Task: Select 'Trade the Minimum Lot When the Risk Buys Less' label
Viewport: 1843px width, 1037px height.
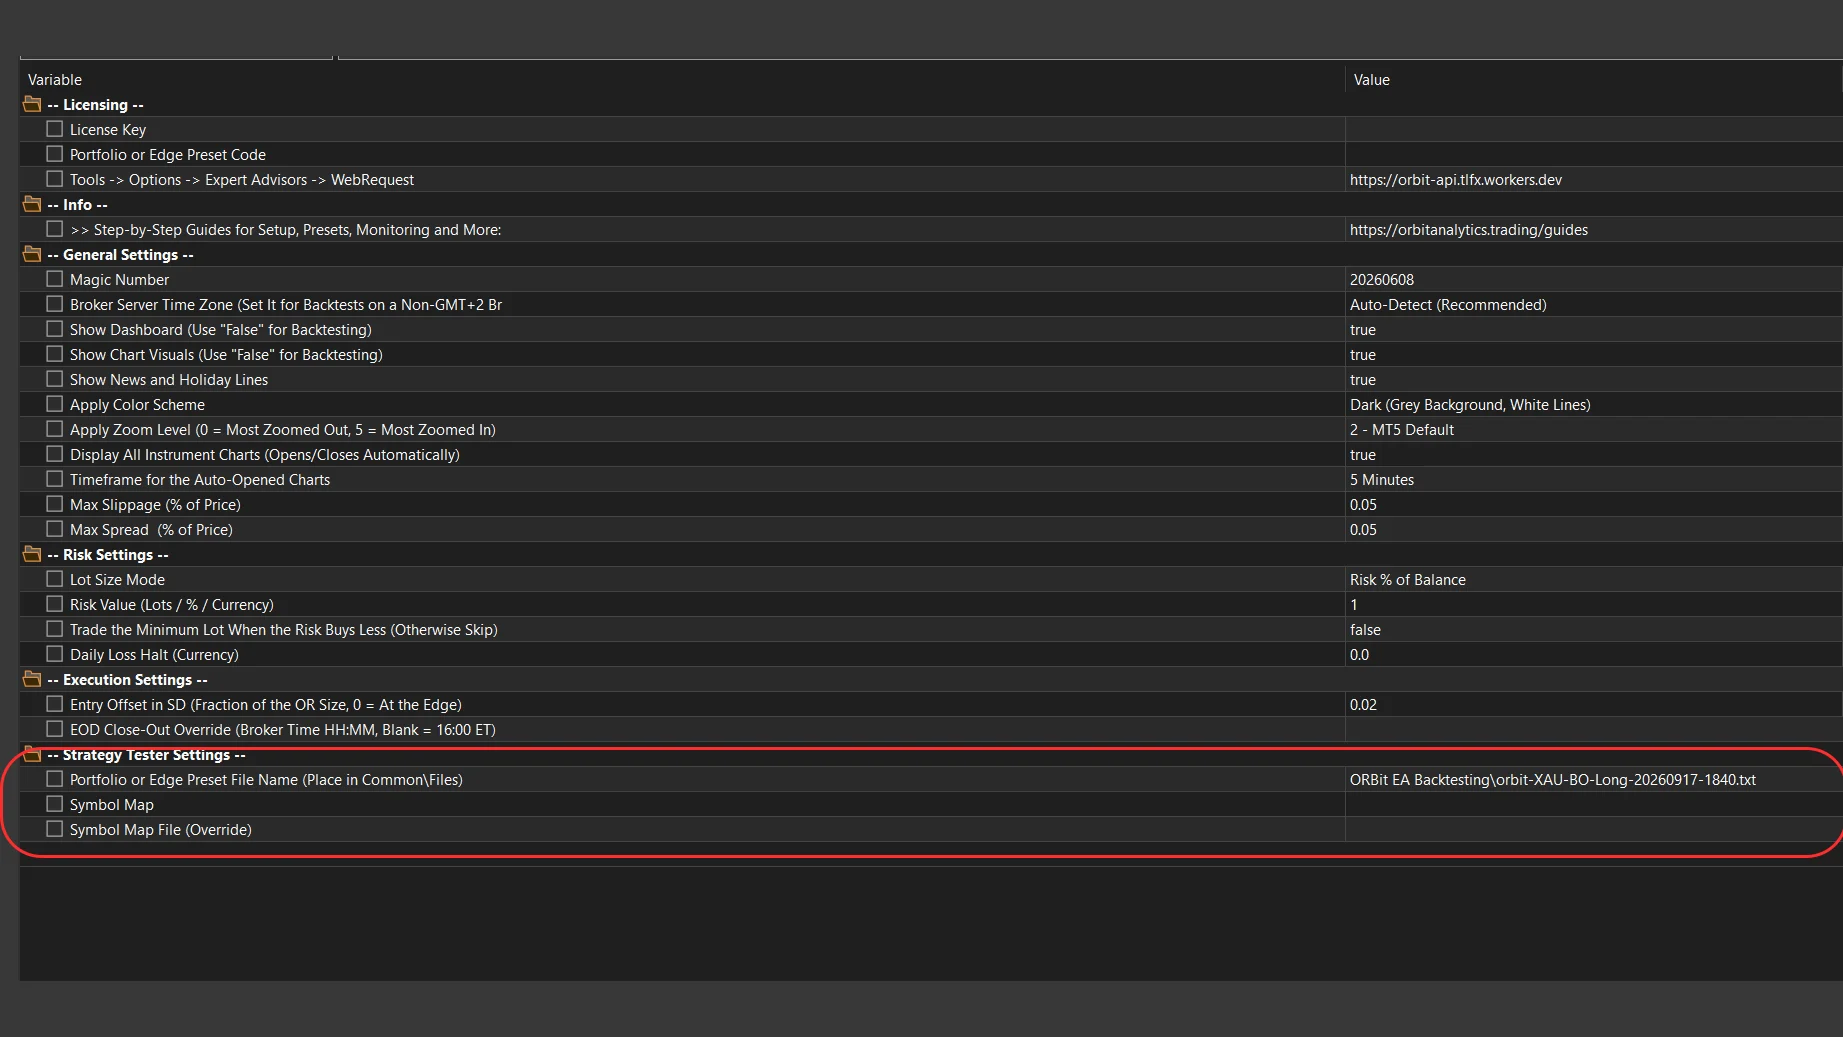Action: [283, 629]
